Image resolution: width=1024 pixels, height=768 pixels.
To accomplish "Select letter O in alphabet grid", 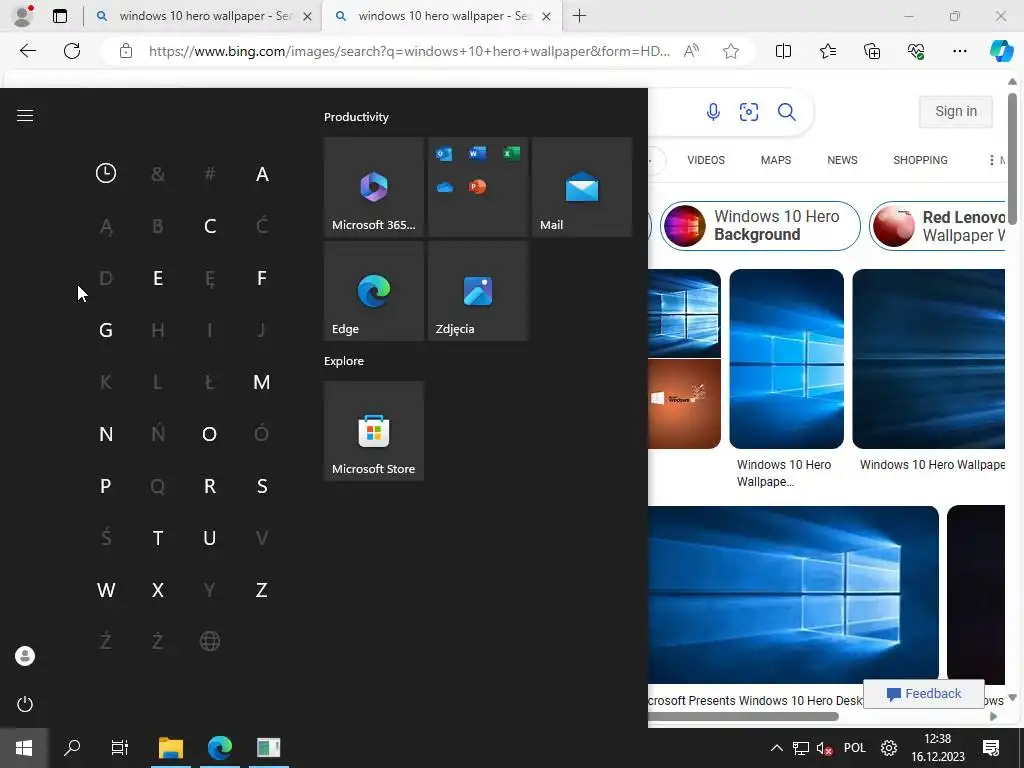I will click(x=210, y=434).
